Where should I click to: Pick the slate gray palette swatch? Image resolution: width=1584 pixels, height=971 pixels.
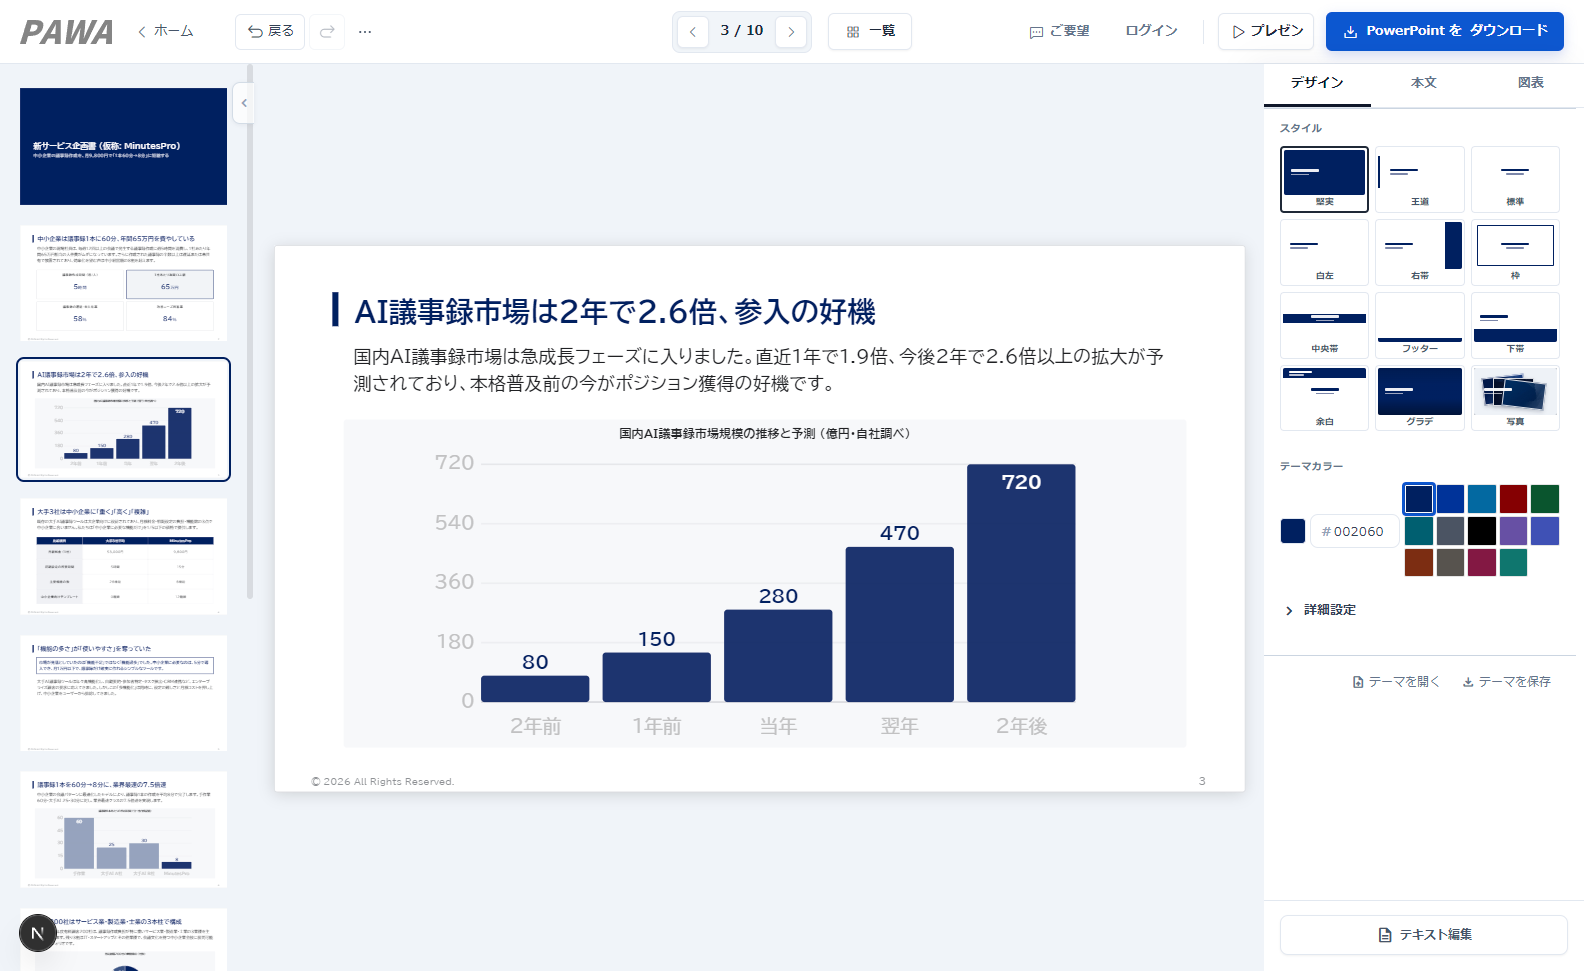point(1450,530)
